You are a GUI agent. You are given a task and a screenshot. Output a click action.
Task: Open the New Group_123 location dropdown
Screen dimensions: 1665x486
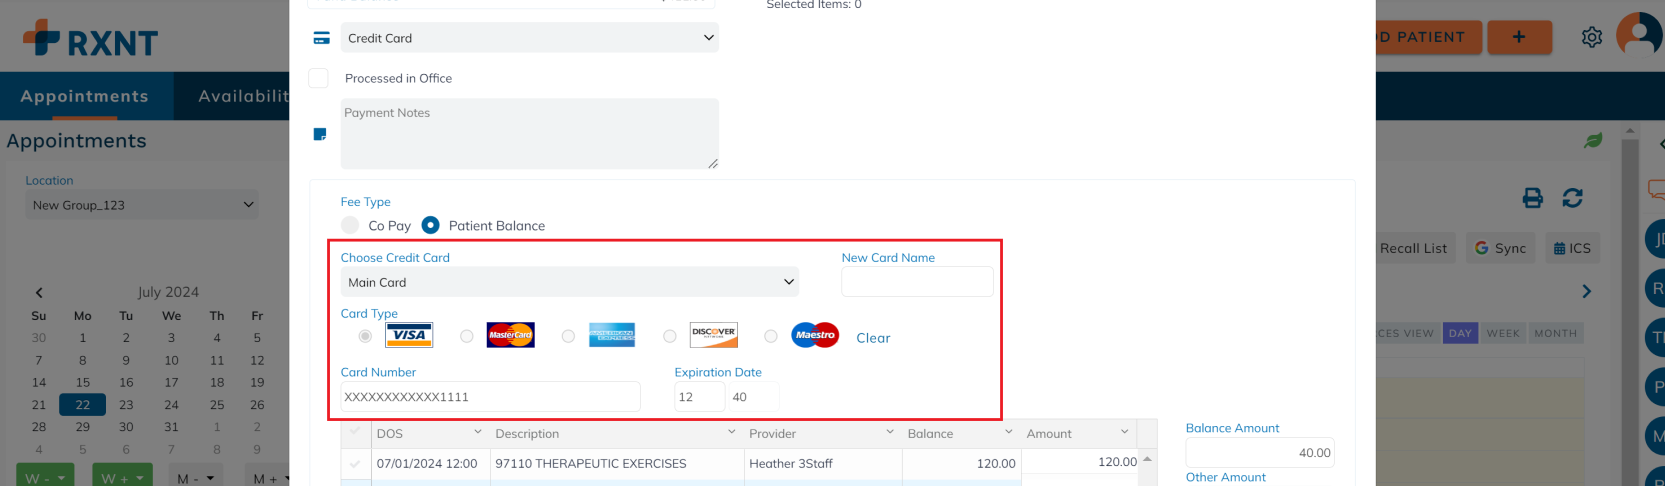pyautogui.click(x=141, y=205)
